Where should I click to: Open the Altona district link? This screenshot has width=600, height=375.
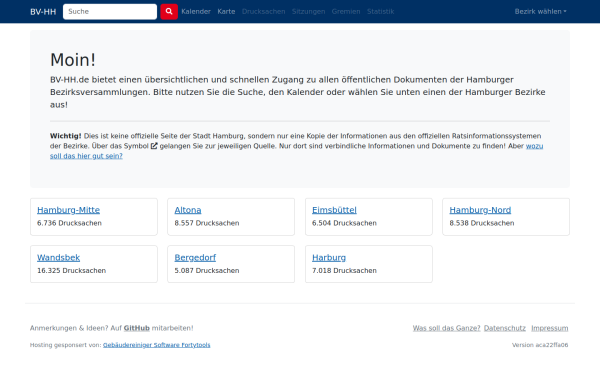[x=188, y=210]
